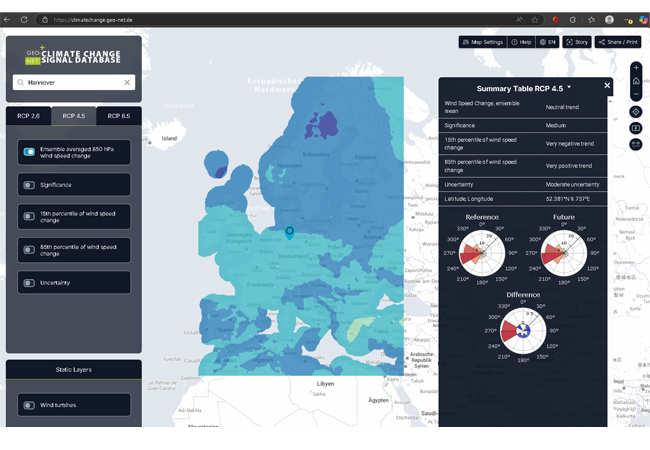Turn on the Uncertainty layer
650x450 pixels.
29,283
